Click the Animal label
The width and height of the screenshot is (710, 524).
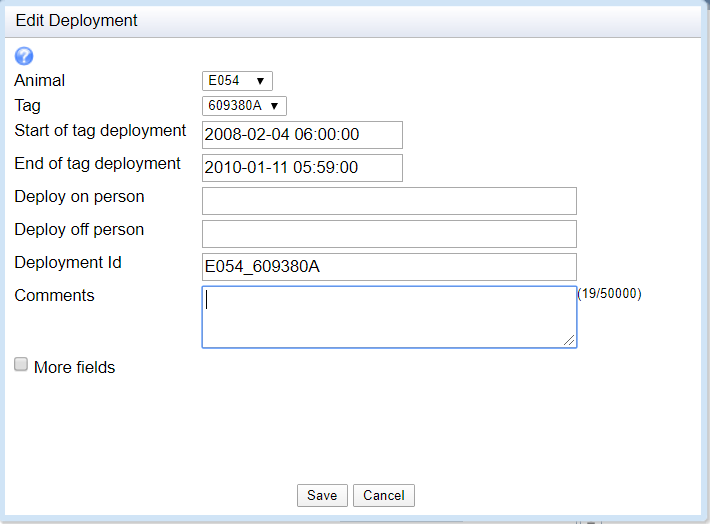coord(40,80)
